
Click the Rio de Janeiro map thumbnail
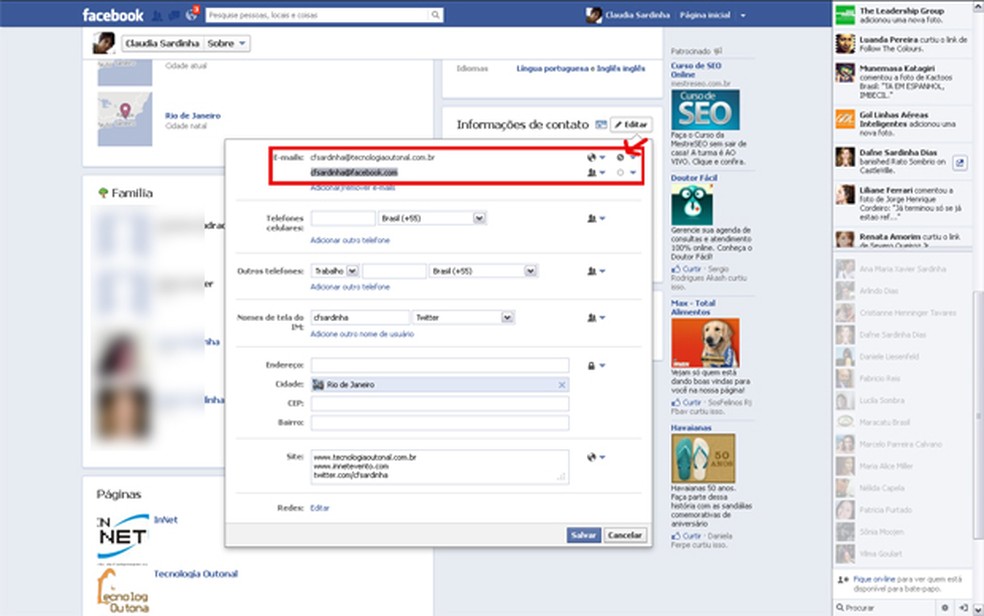(125, 119)
